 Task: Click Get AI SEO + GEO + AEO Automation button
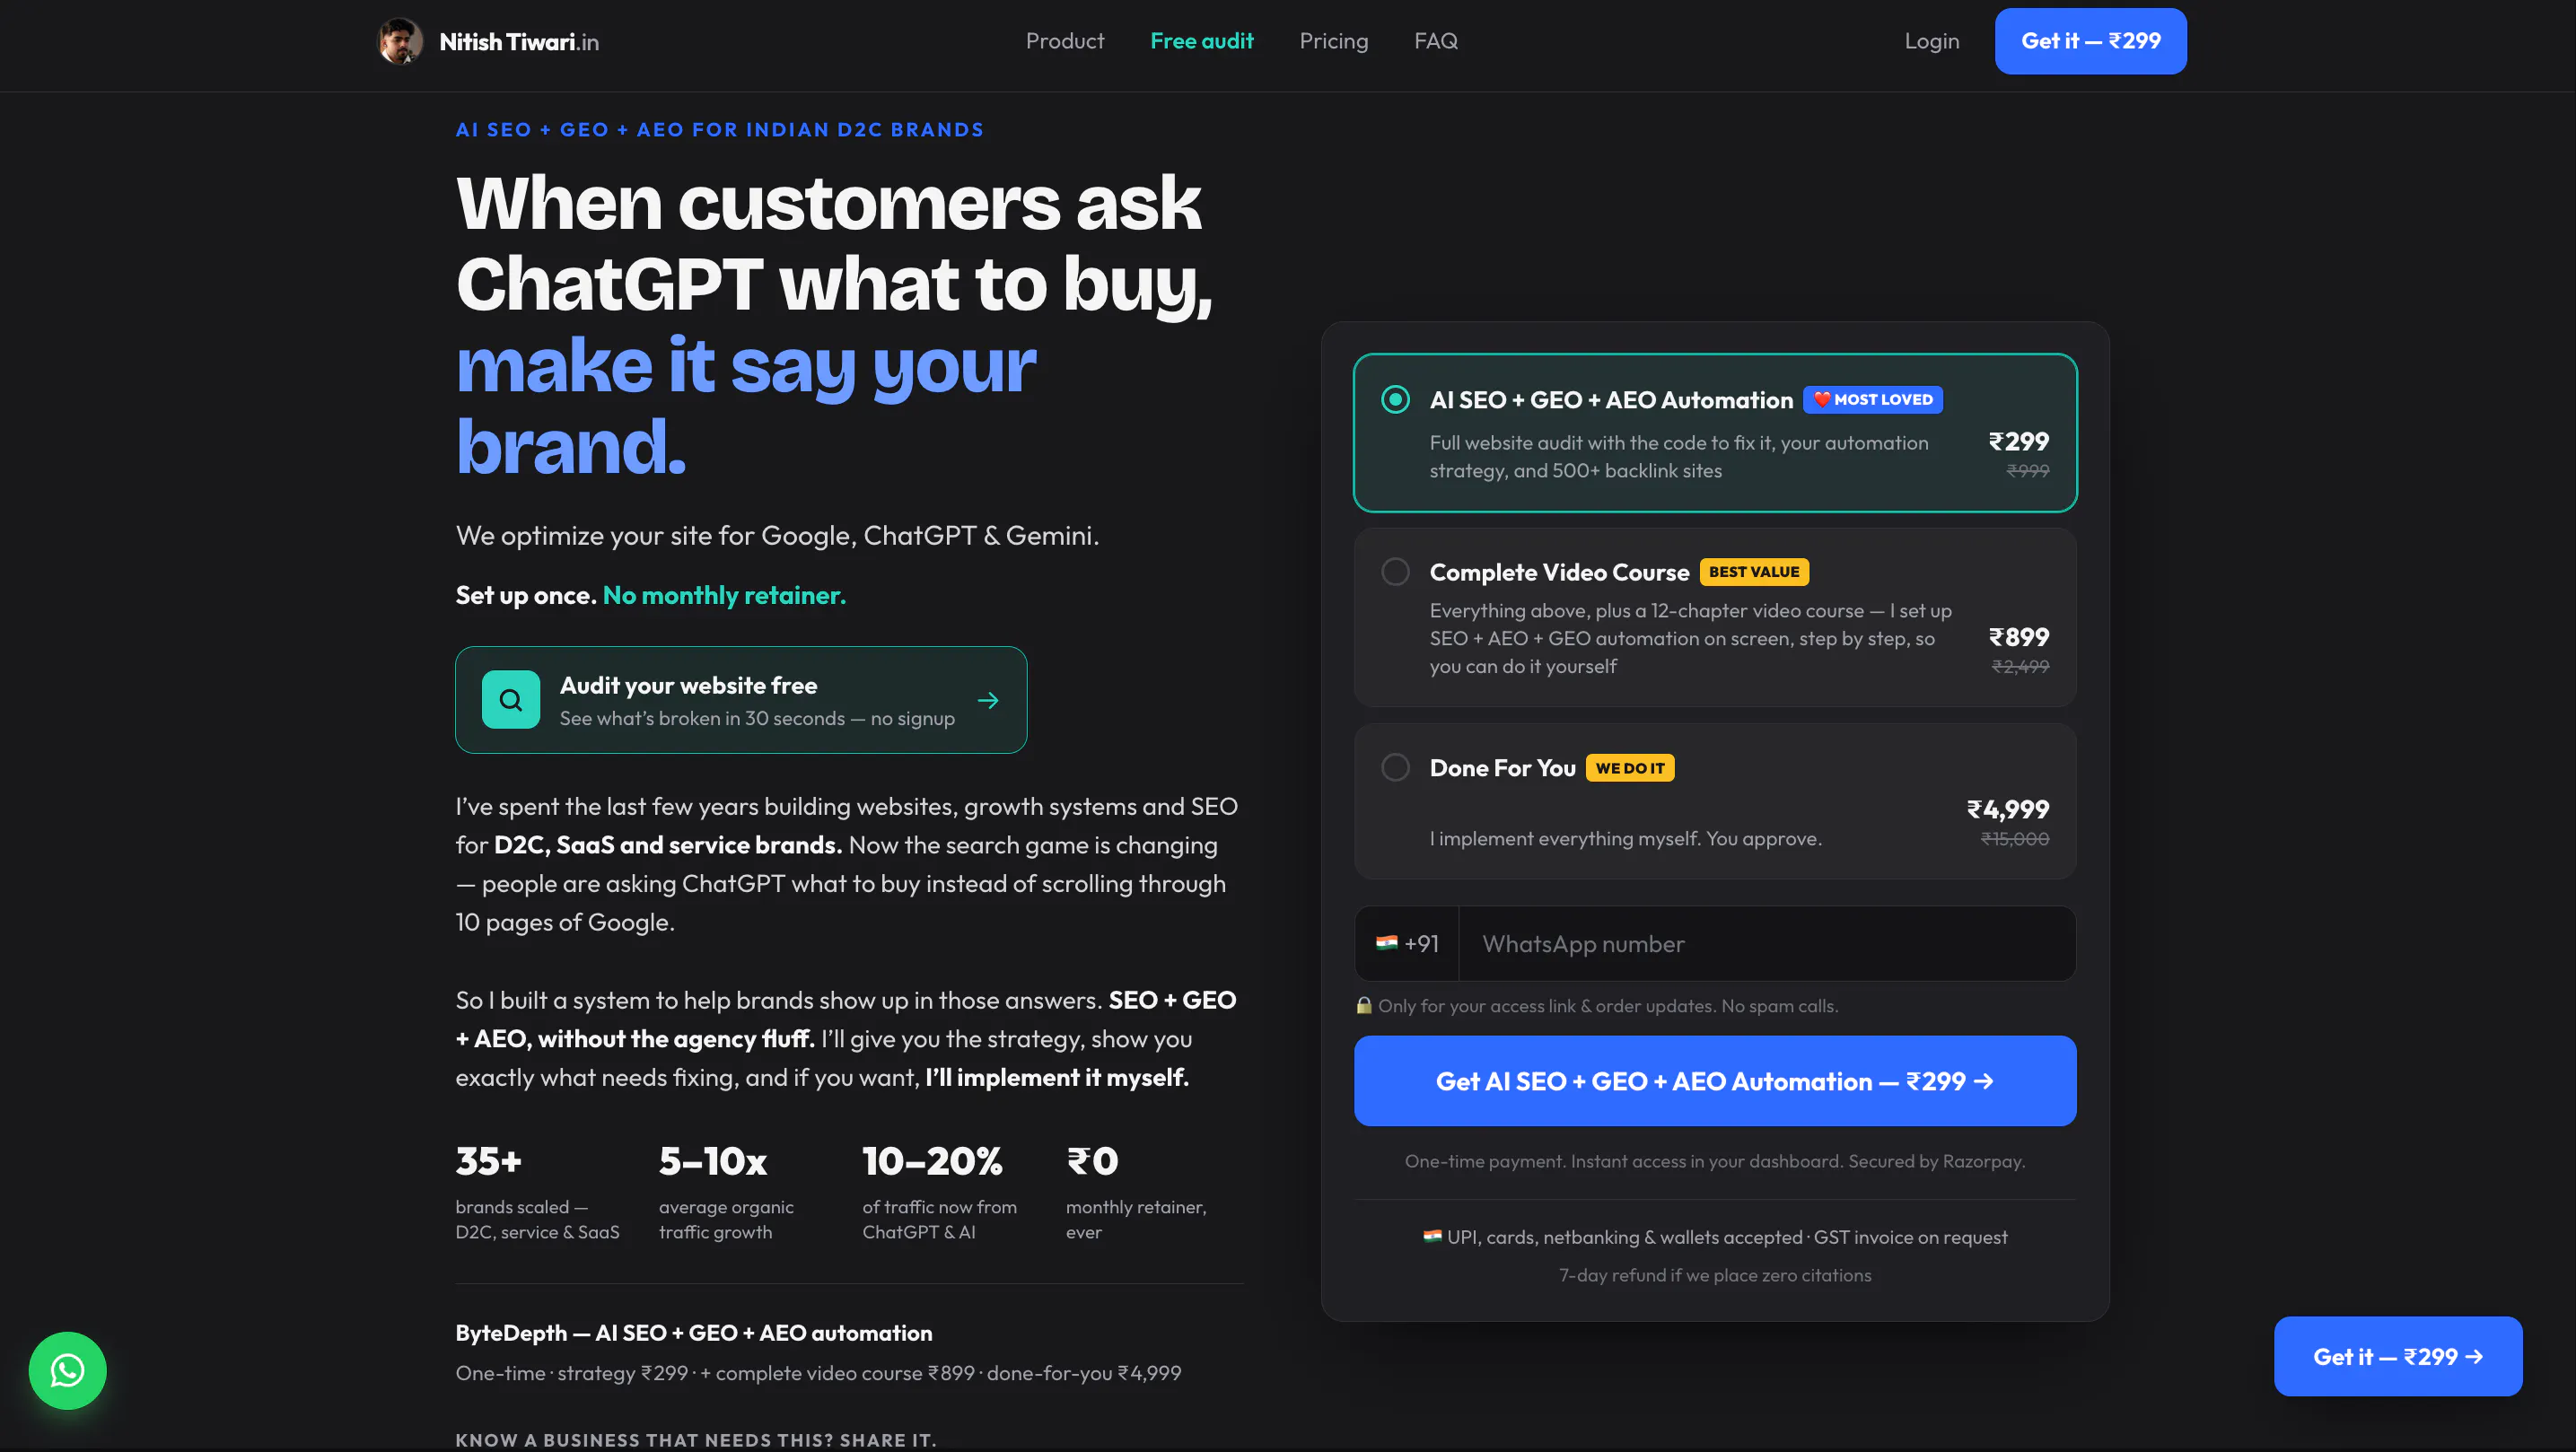click(1715, 1081)
